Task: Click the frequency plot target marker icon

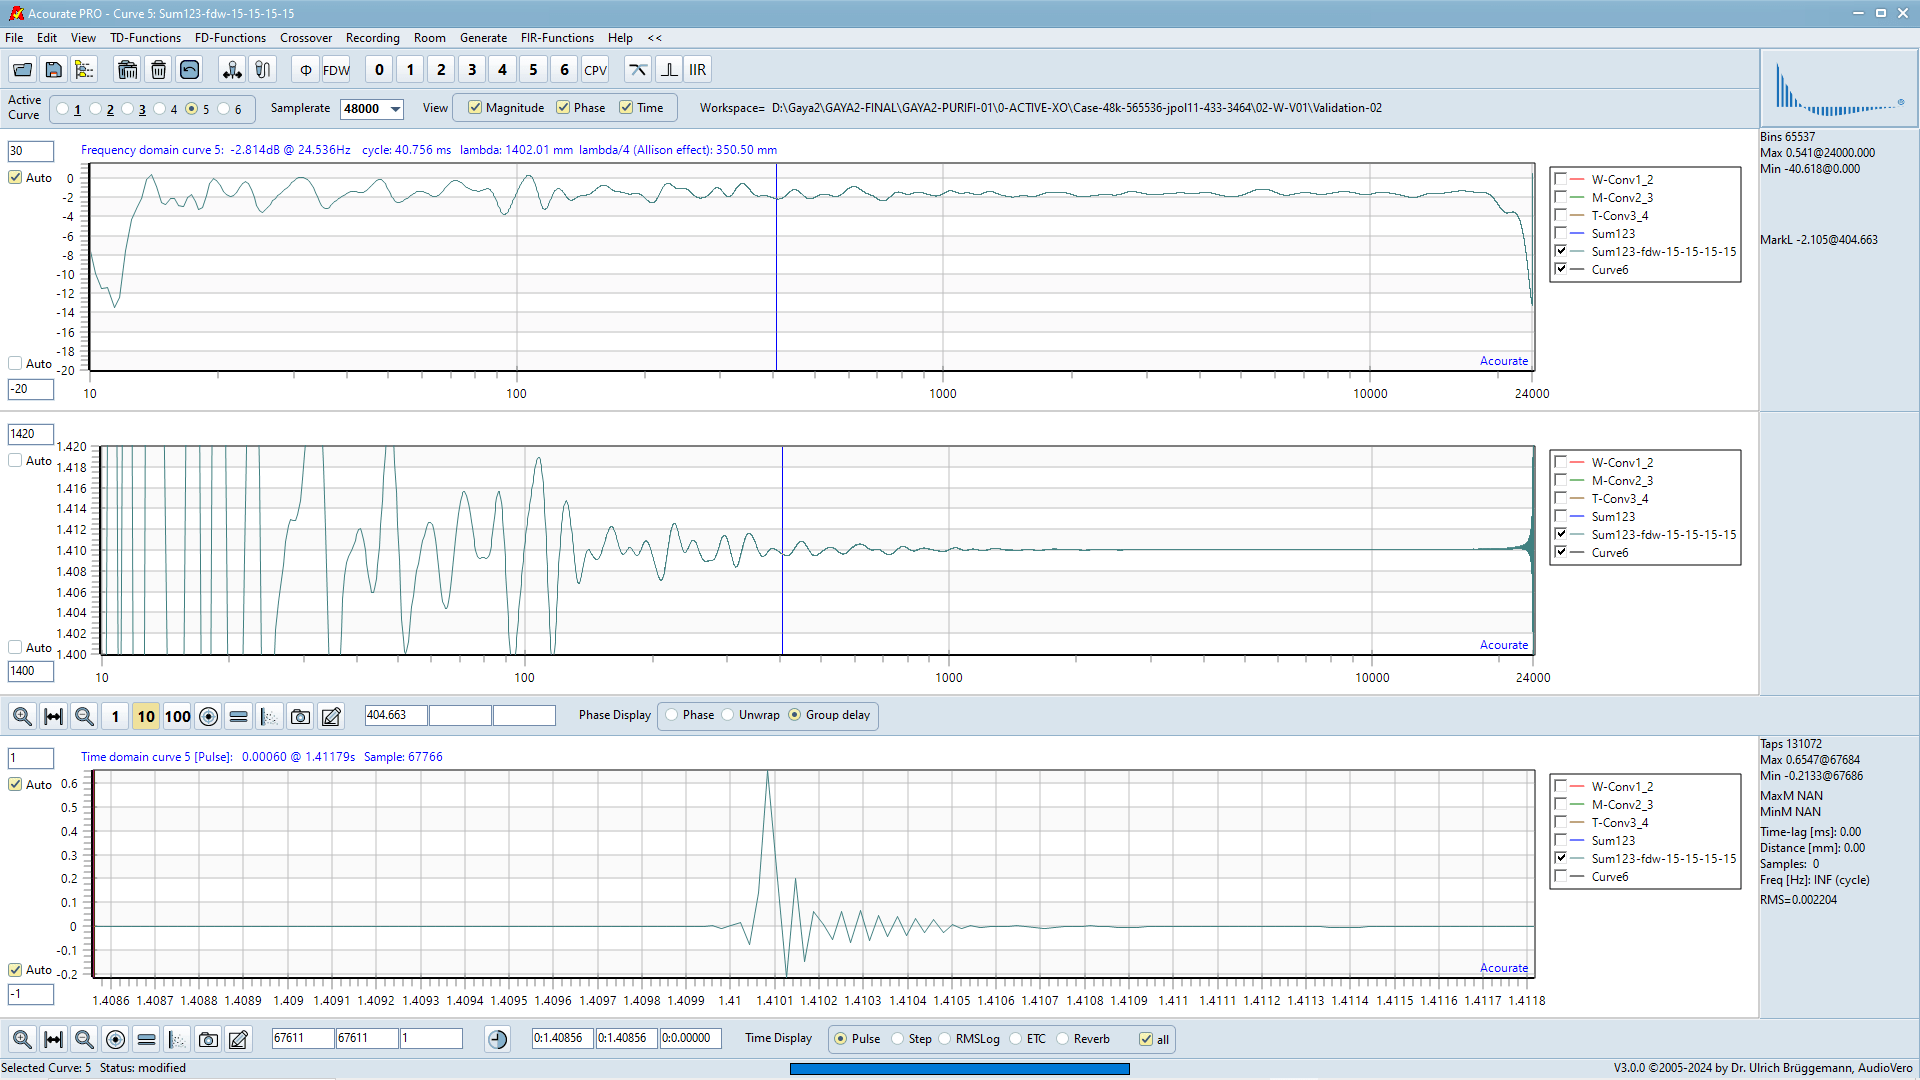Action: [x=208, y=716]
